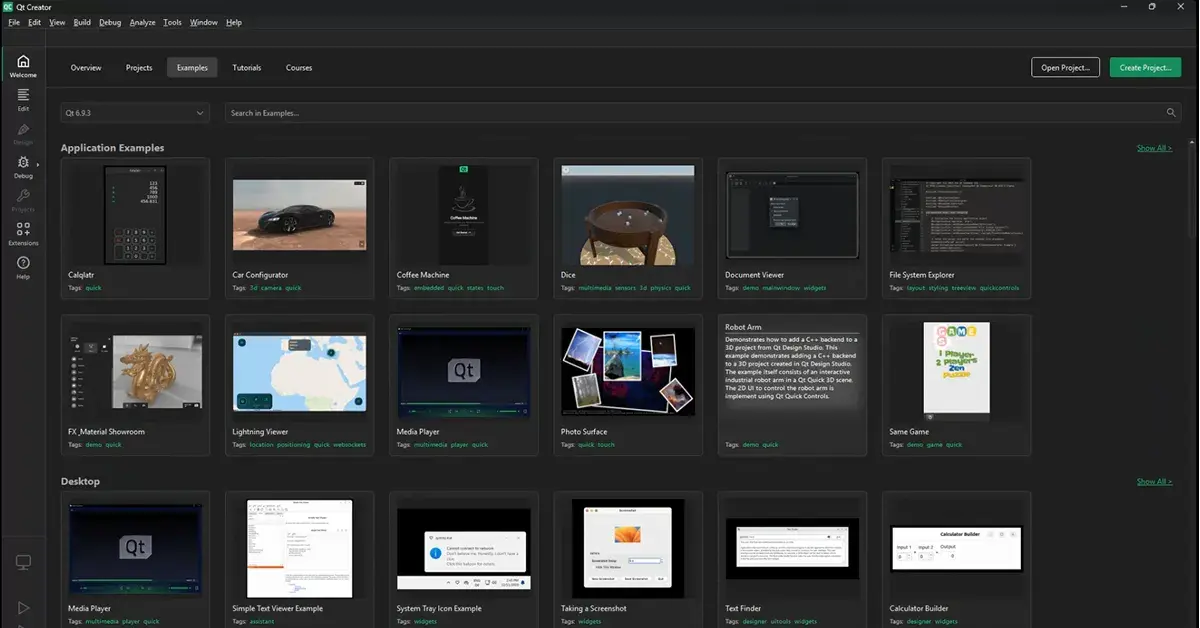Open the Car Configurator example thumbnail

coord(299,215)
